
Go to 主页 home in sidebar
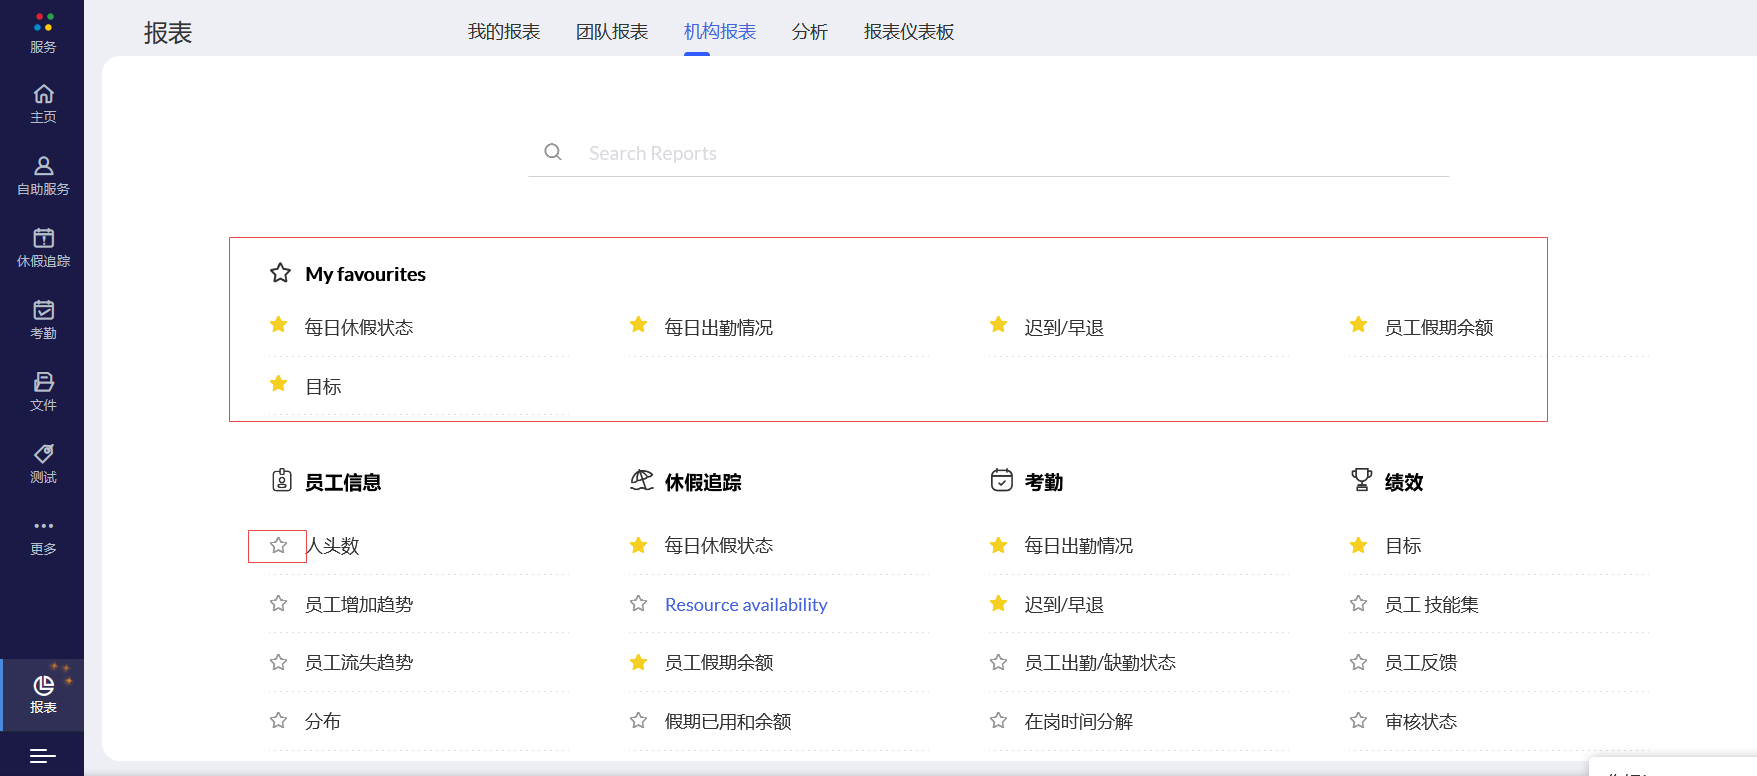(x=43, y=103)
